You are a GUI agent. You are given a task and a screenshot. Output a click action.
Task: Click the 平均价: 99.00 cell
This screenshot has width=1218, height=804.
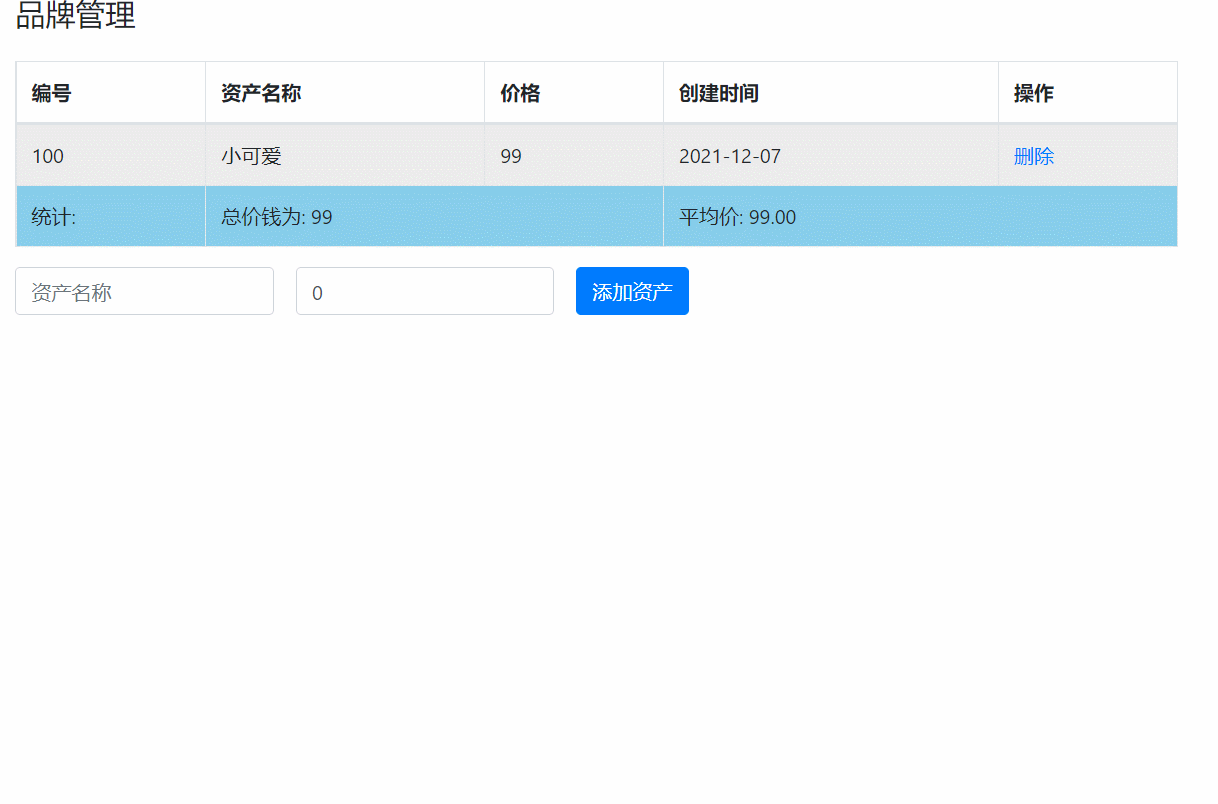(x=736, y=216)
